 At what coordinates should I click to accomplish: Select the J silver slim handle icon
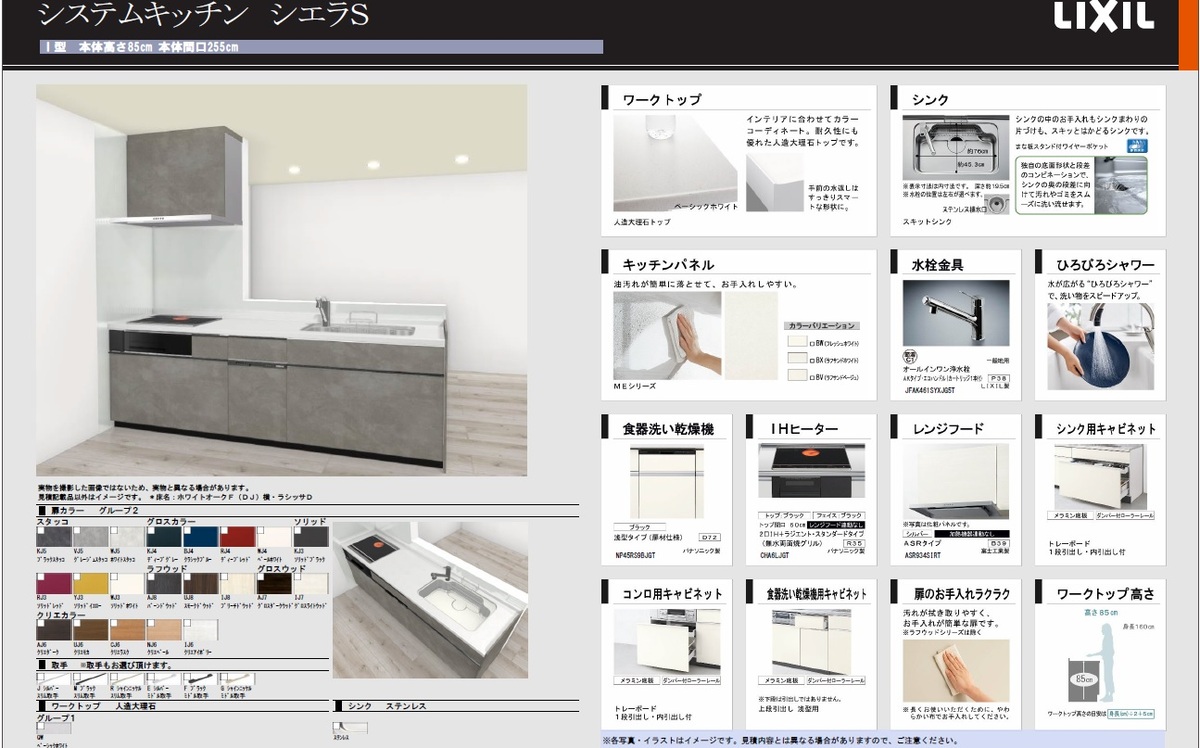pos(53,679)
